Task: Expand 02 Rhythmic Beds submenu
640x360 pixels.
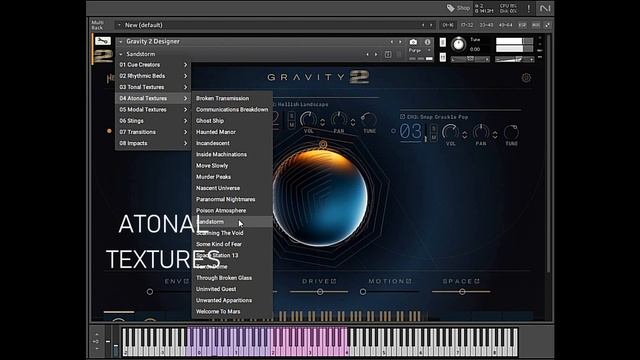Action: [153, 76]
